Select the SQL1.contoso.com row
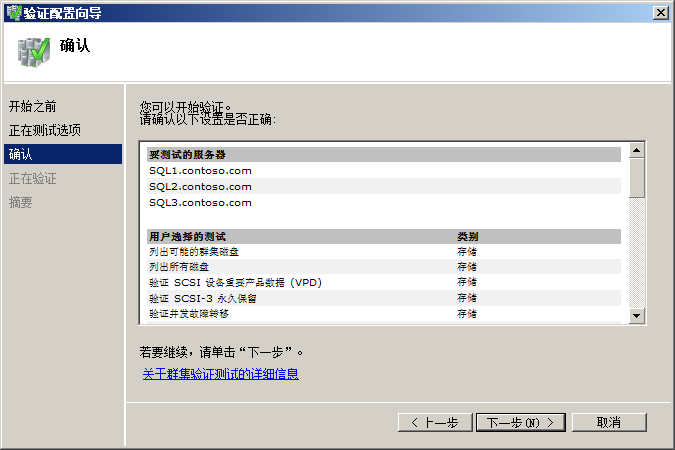Screen dimensions: 675x450 click(384, 171)
